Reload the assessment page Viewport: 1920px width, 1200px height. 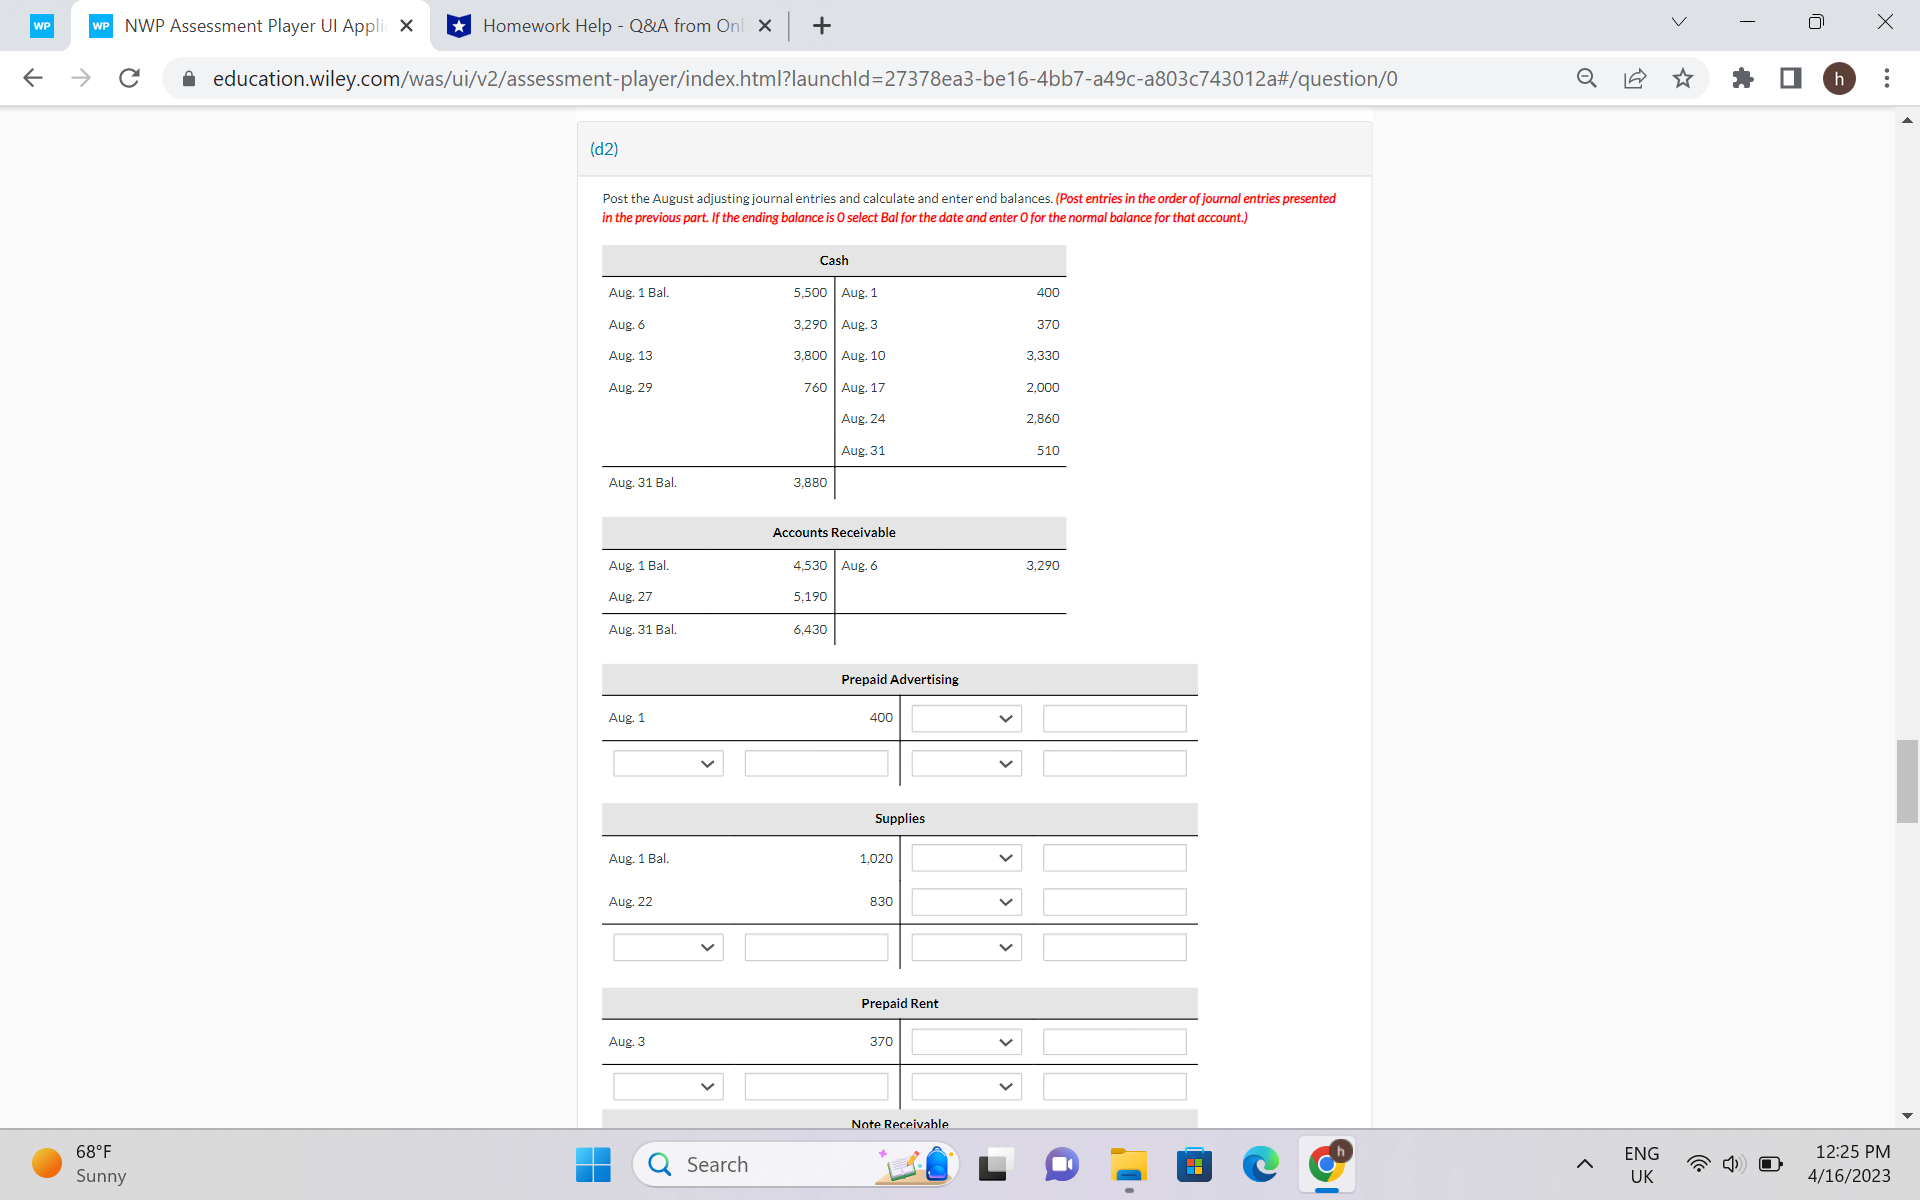(129, 78)
